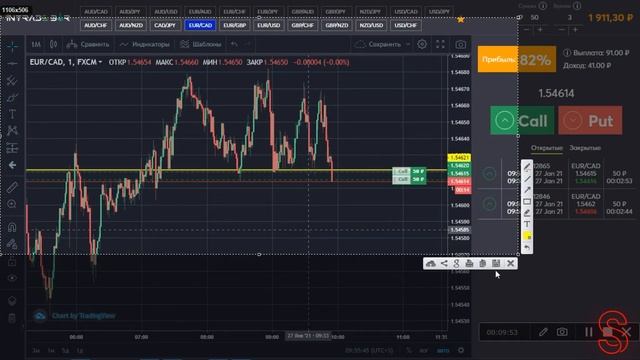This screenshot has width=640, height=360.
Task: Click the trash remove drawings icon
Action: [x=12, y=318]
